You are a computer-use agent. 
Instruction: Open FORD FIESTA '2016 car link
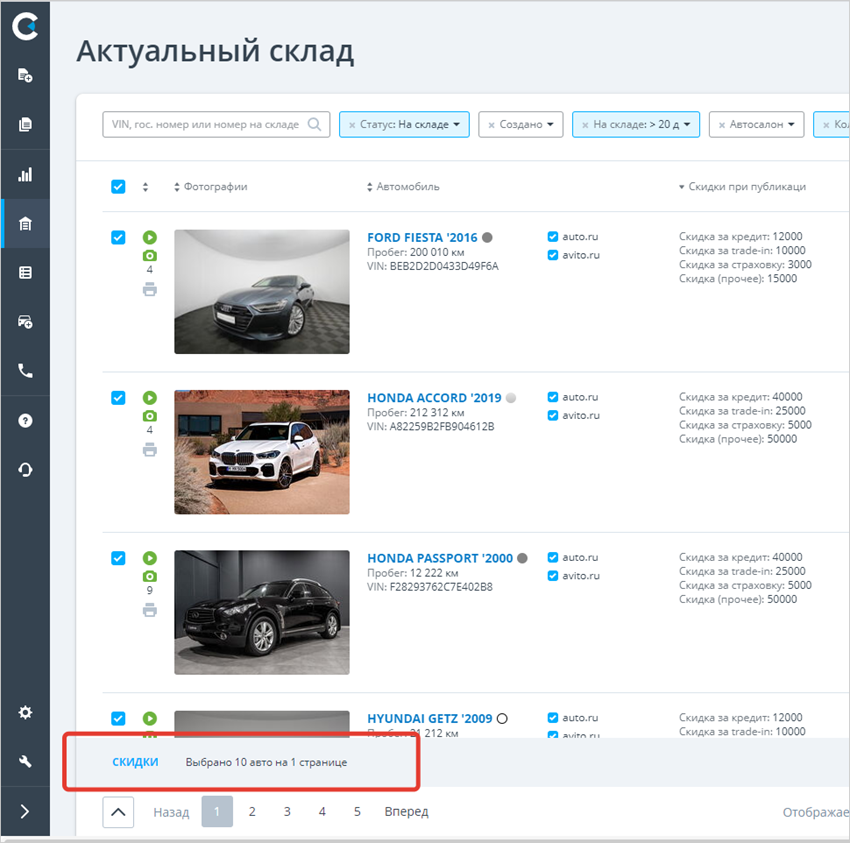[x=422, y=237]
